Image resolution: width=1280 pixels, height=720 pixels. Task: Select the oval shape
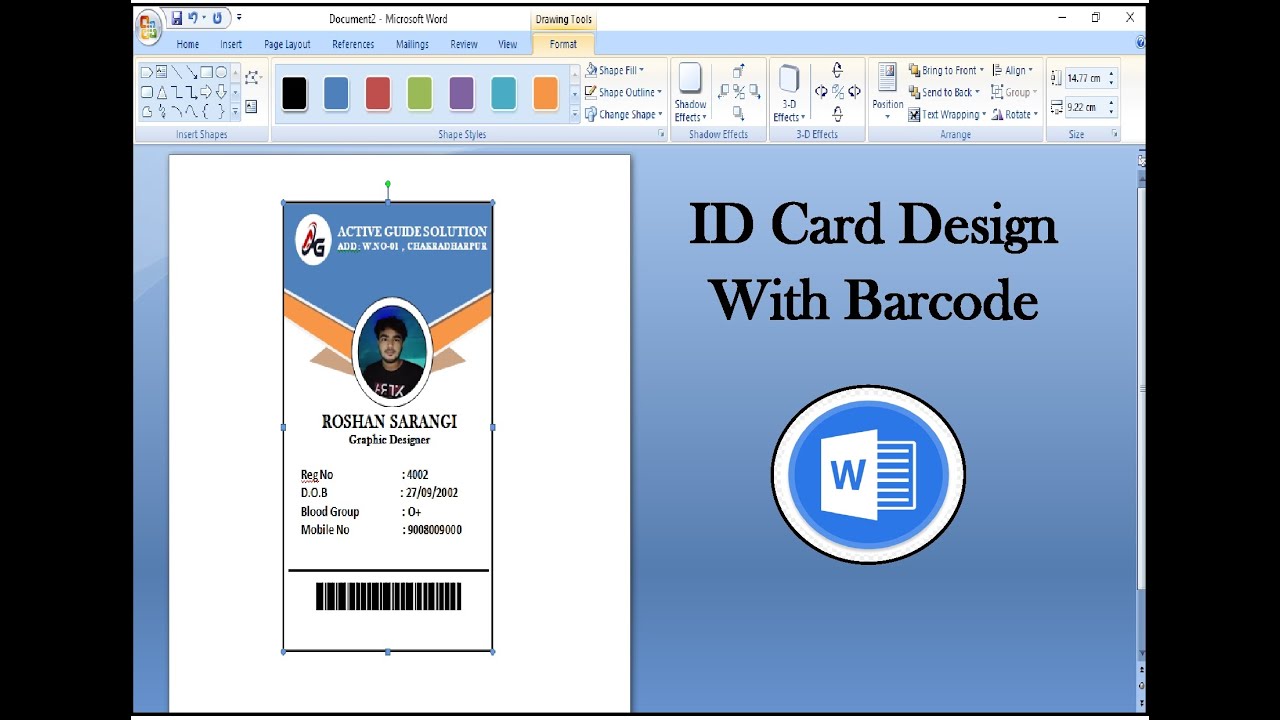click(221, 72)
